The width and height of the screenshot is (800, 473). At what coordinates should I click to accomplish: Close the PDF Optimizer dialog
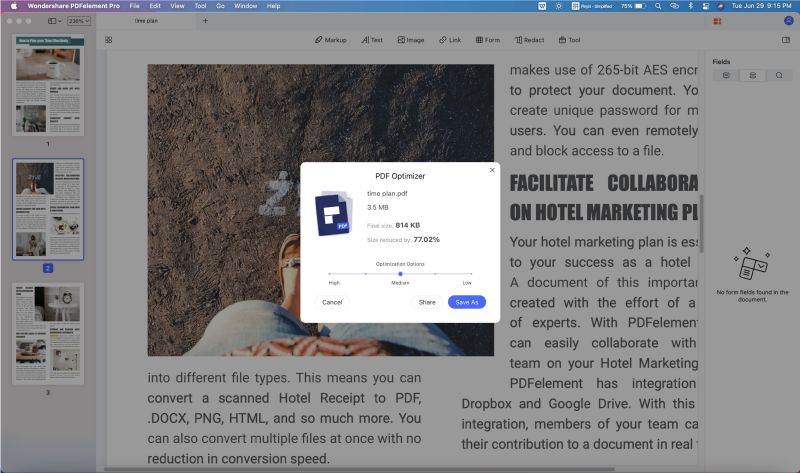coord(492,170)
